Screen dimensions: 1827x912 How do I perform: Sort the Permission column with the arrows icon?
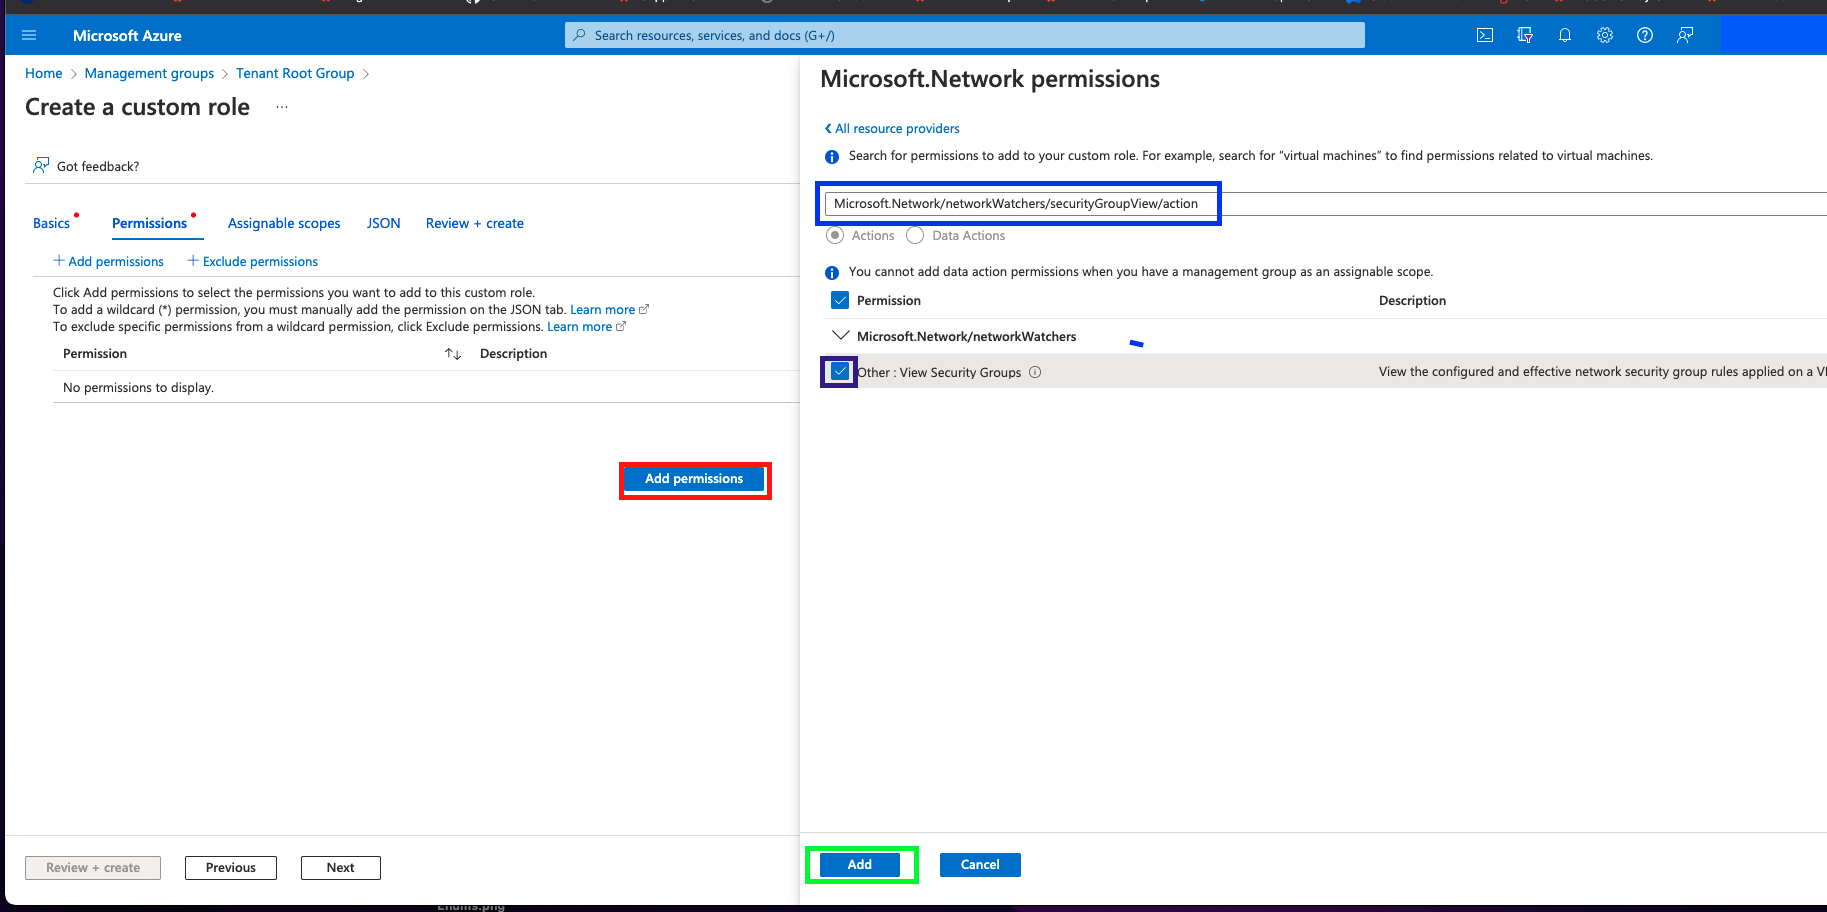[453, 354]
